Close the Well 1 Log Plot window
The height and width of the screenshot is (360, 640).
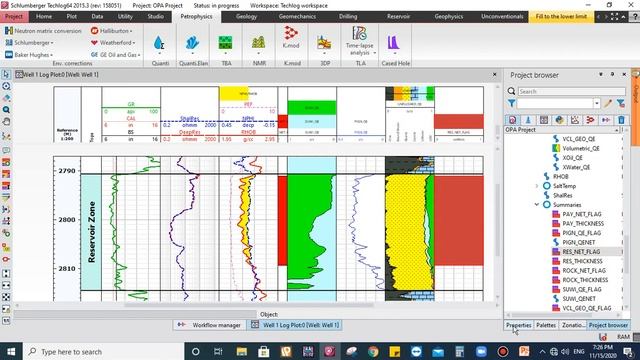(x=495, y=75)
